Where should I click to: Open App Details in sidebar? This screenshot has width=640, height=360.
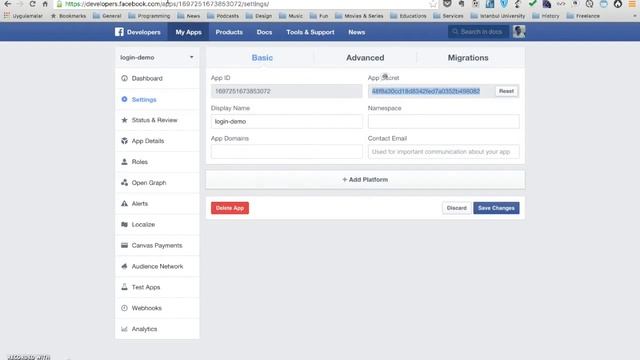click(x=157, y=141)
